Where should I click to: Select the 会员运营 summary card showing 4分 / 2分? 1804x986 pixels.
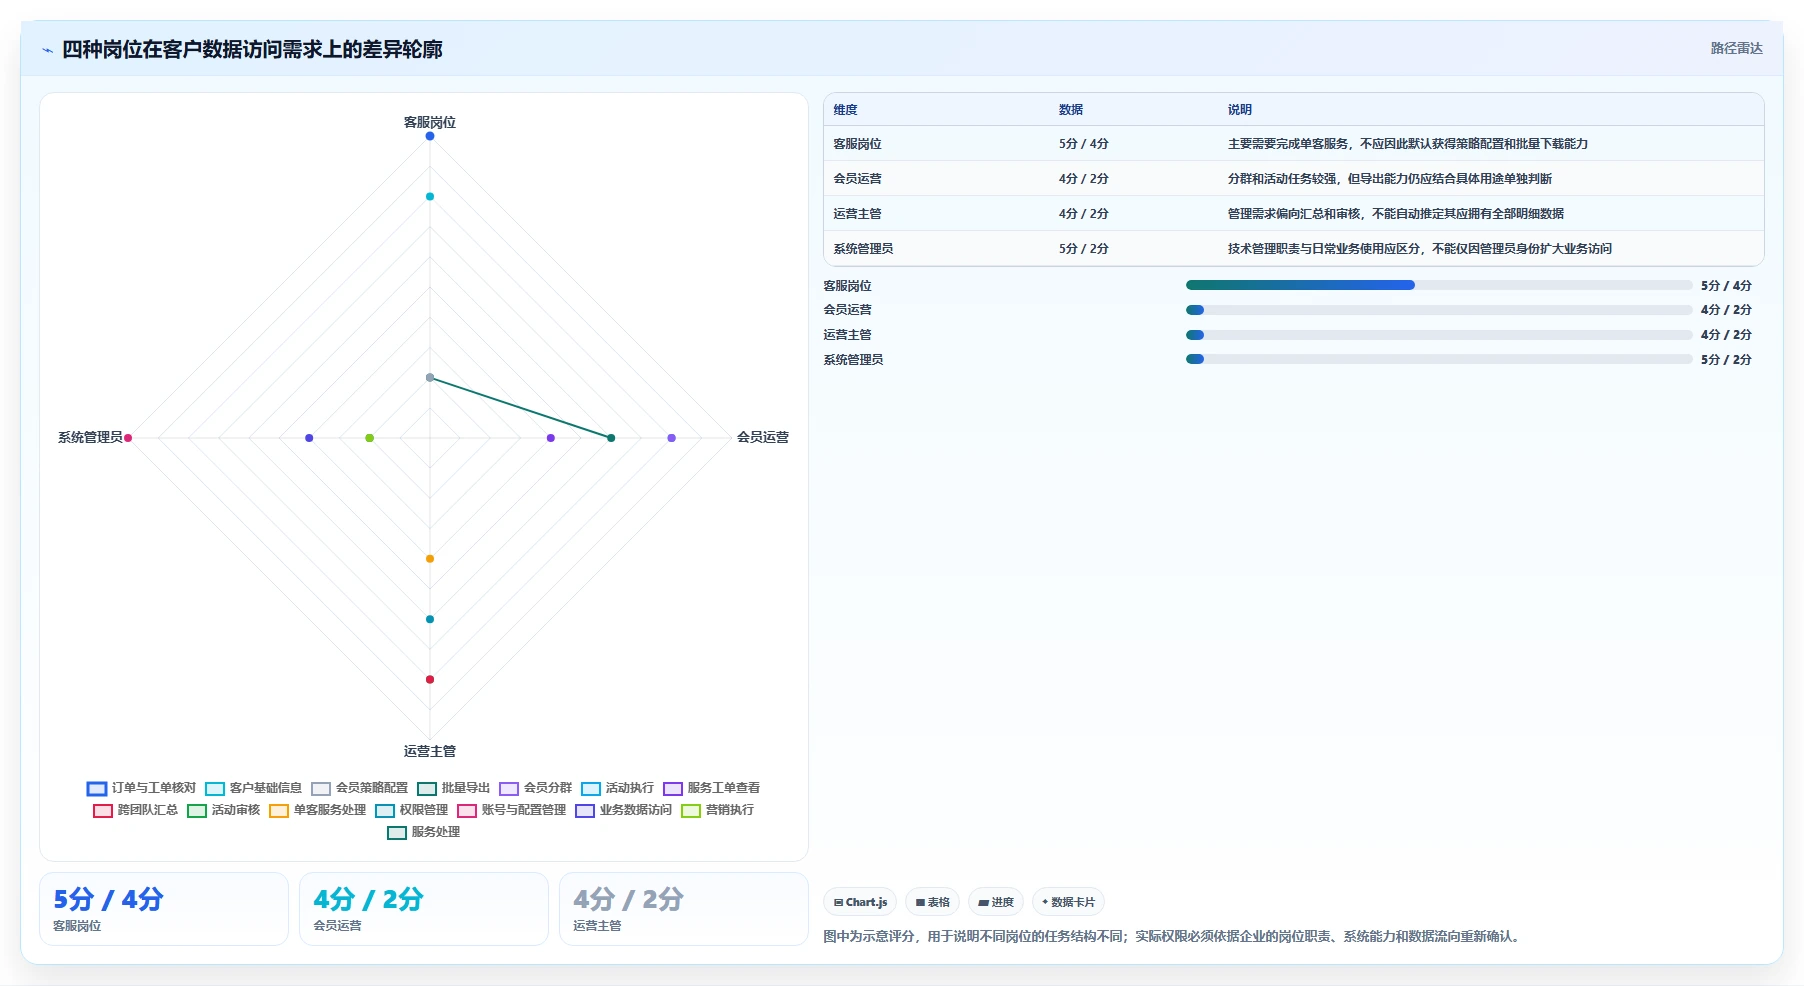point(424,909)
